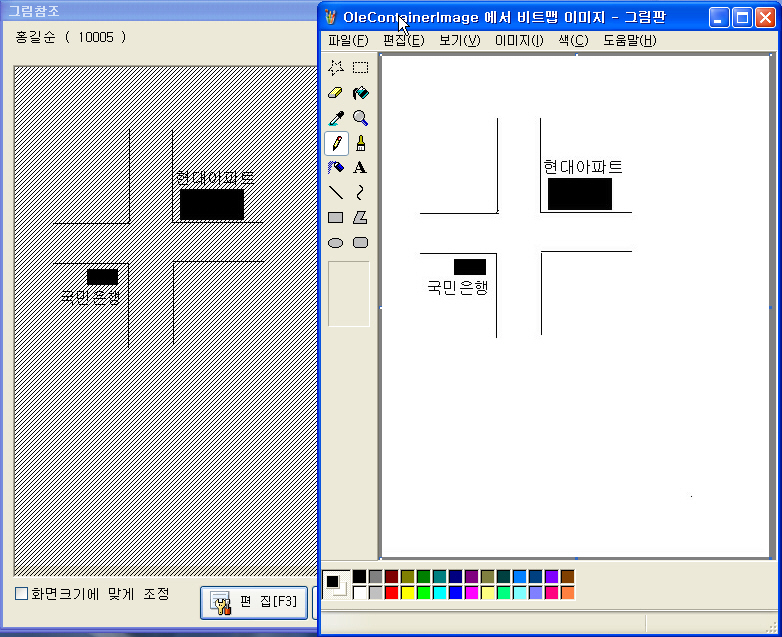Activate the Airbrush spray tool
Screen dimensions: 782x637
click(x=336, y=168)
